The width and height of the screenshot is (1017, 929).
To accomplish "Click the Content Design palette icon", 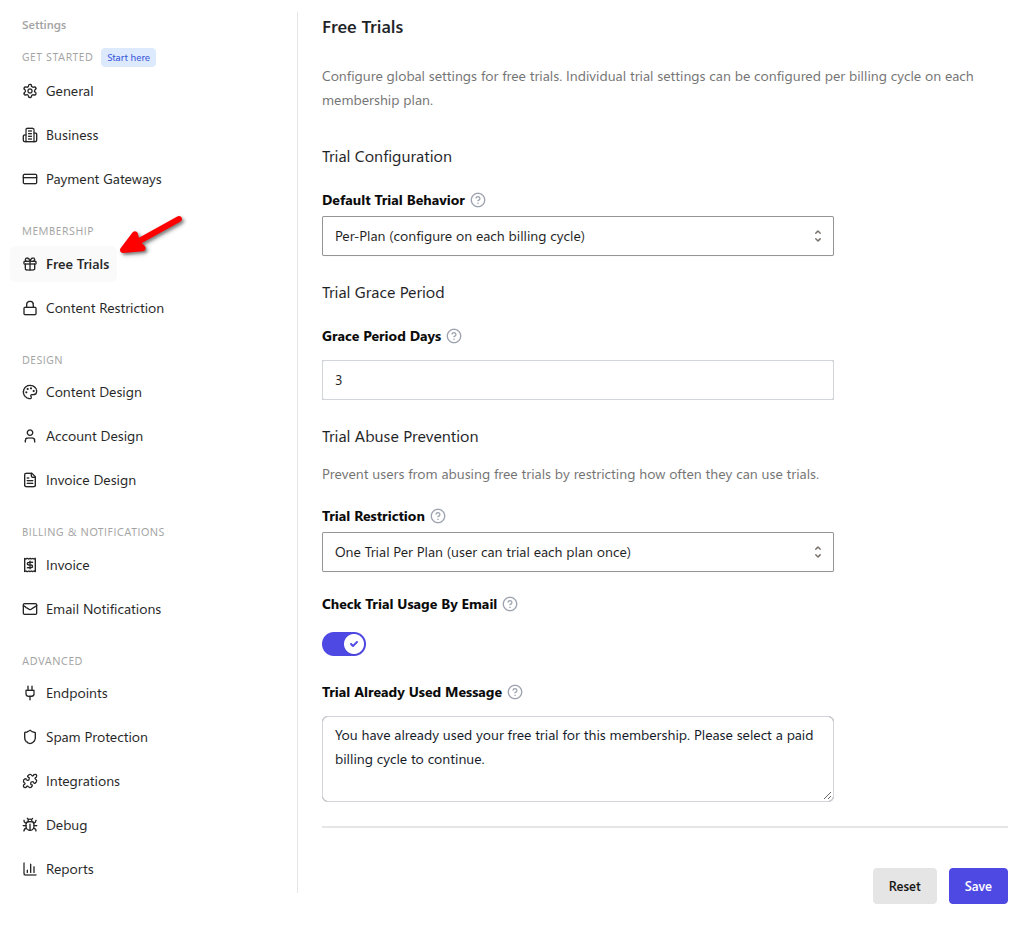I will 30,392.
